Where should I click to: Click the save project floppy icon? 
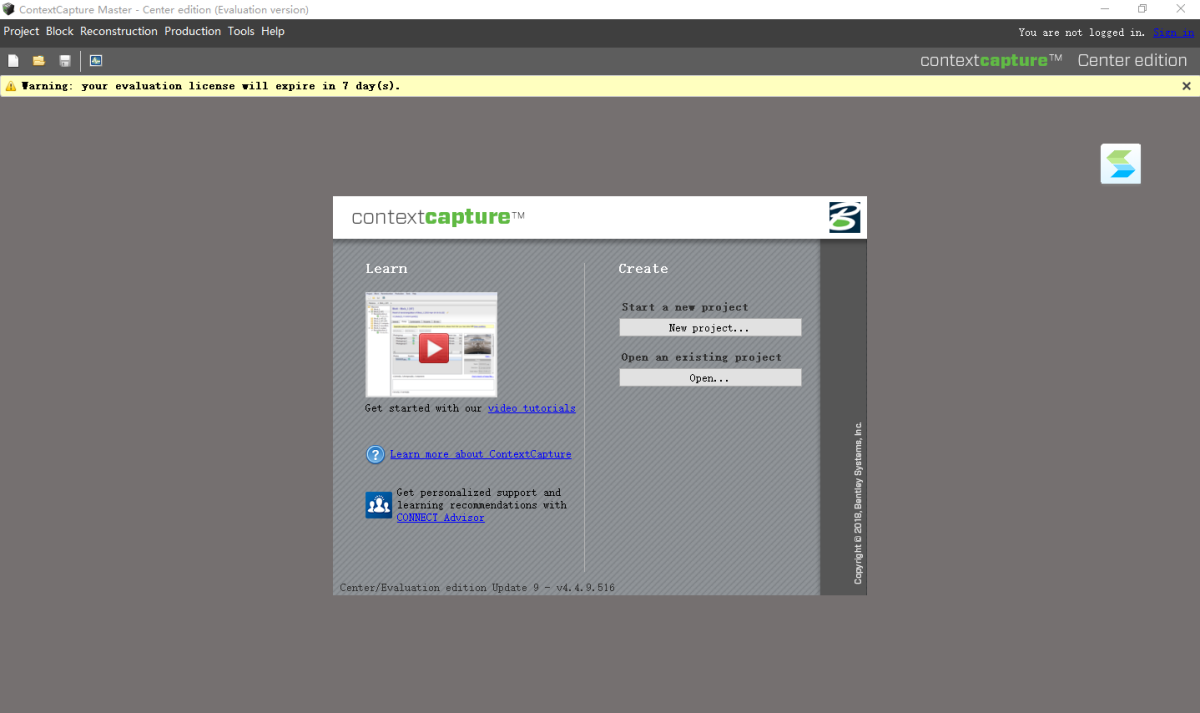[65, 61]
